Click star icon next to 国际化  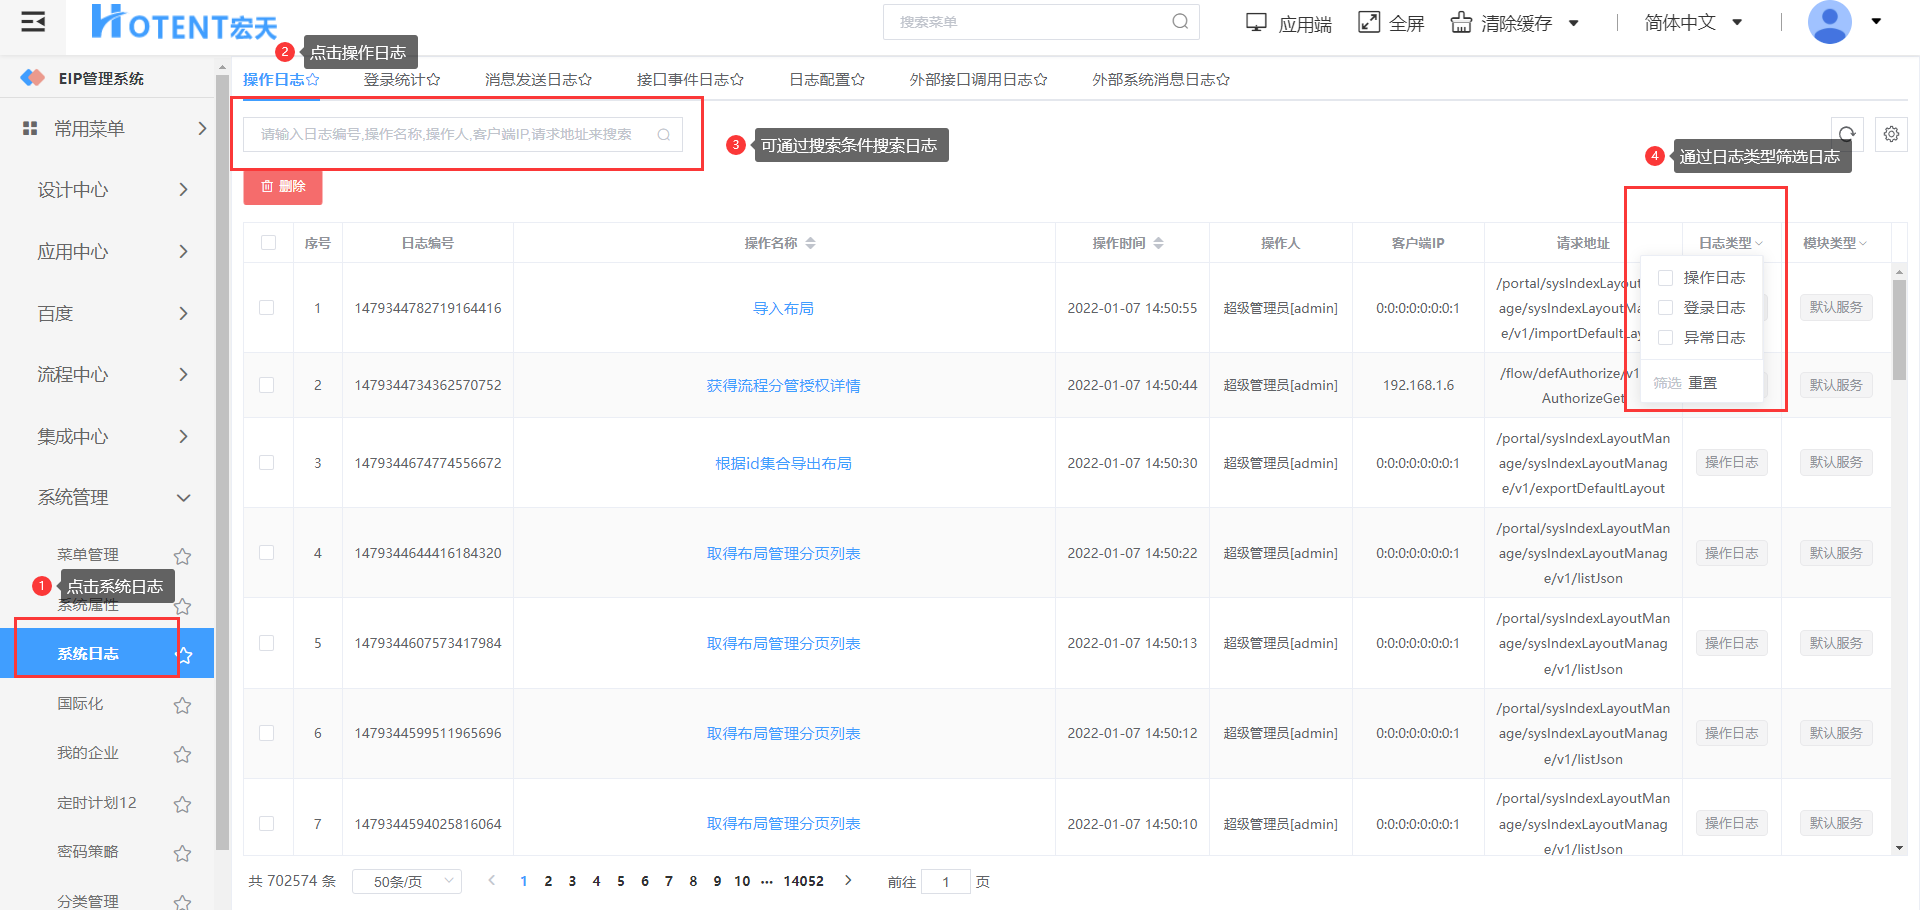coord(182,705)
